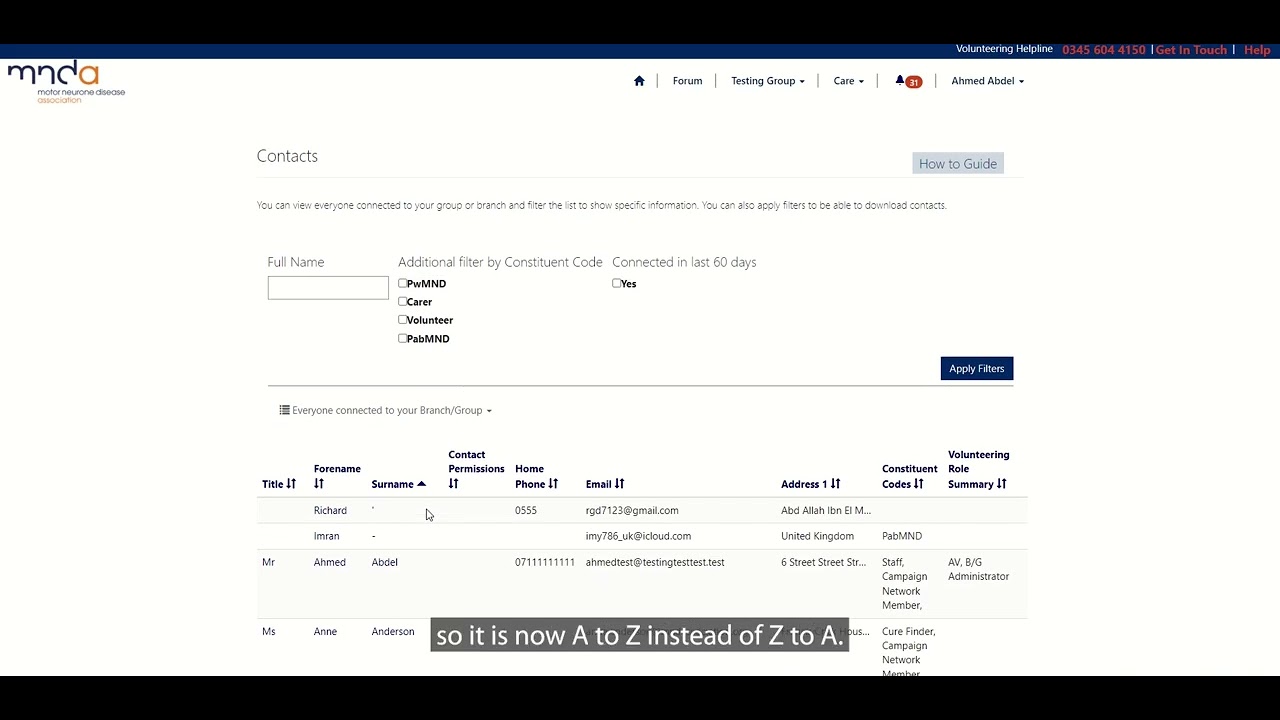Viewport: 1280px width, 720px height.
Task: Tick the Carer checkbox
Action: (402, 301)
